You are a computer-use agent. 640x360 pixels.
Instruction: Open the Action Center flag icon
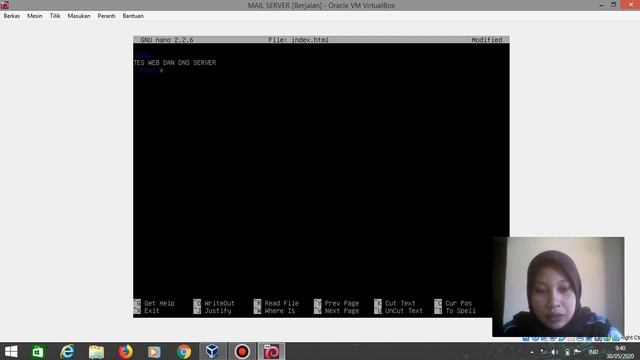pyautogui.click(x=577, y=352)
